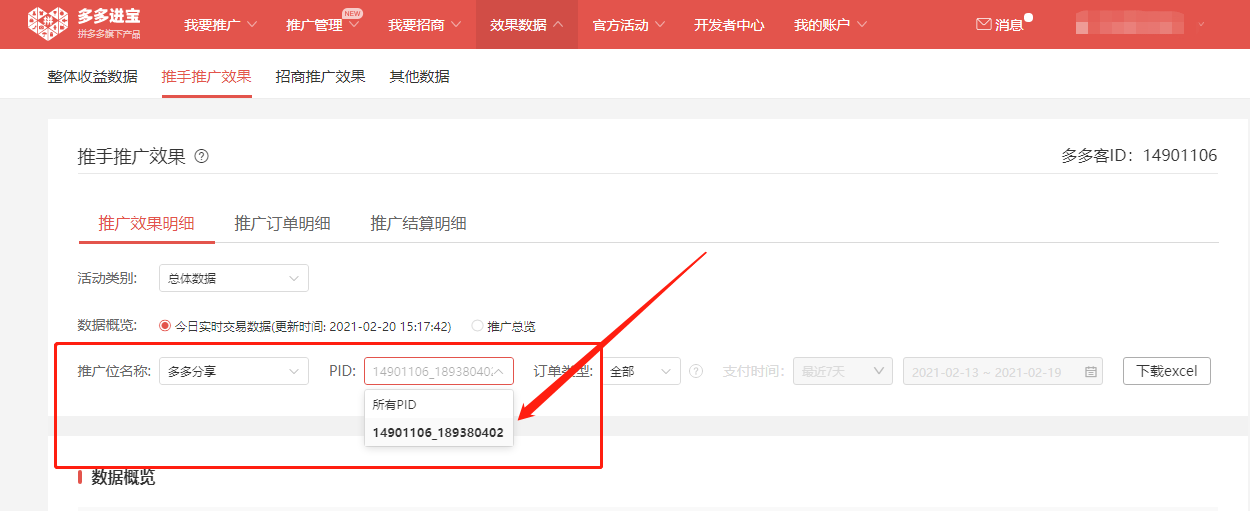The image size is (1250, 511).
Task: Click the 多多进宝 logo icon
Action: click(x=47, y=24)
